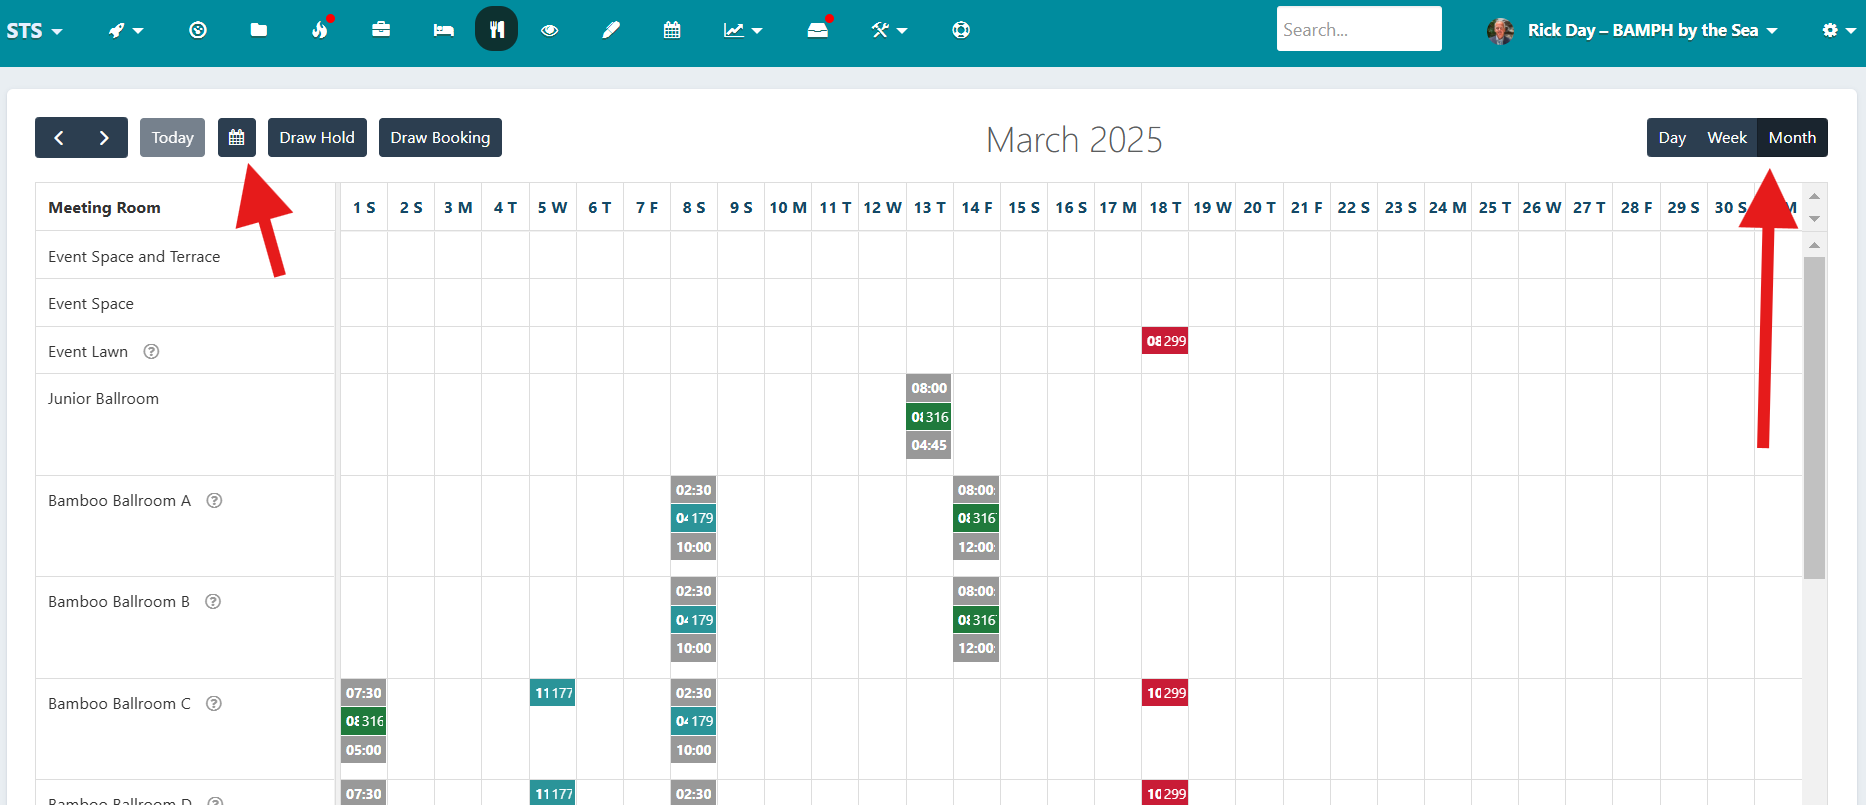Click the vertical scrollbar thumb of the calendar

coord(1814,418)
